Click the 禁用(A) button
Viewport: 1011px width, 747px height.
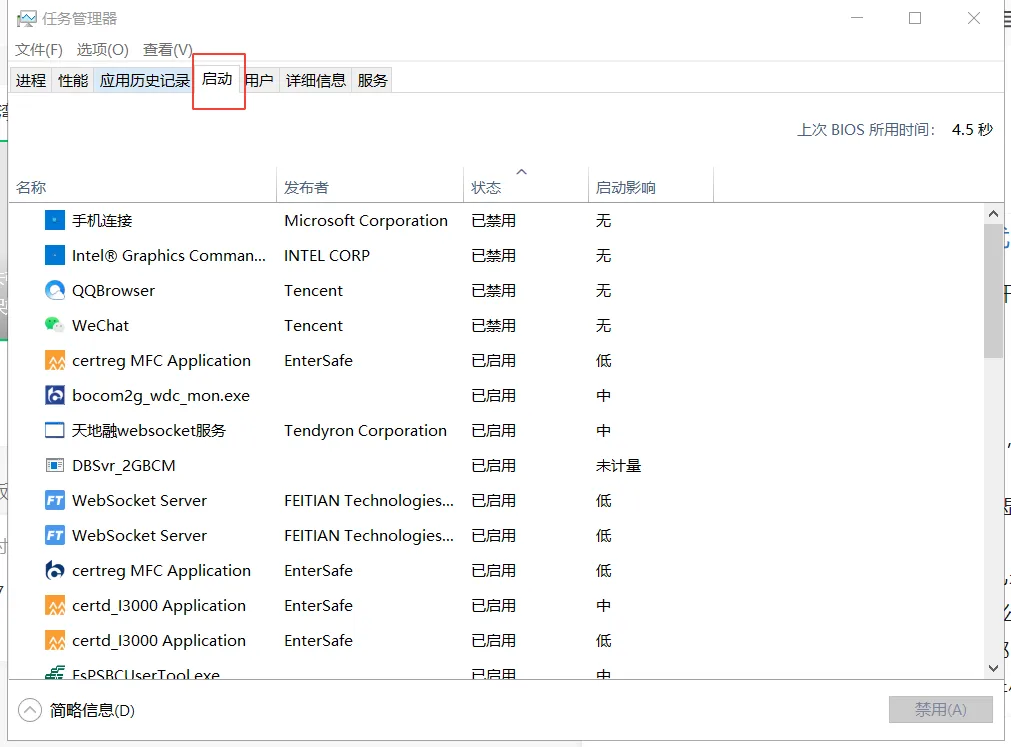tap(941, 710)
